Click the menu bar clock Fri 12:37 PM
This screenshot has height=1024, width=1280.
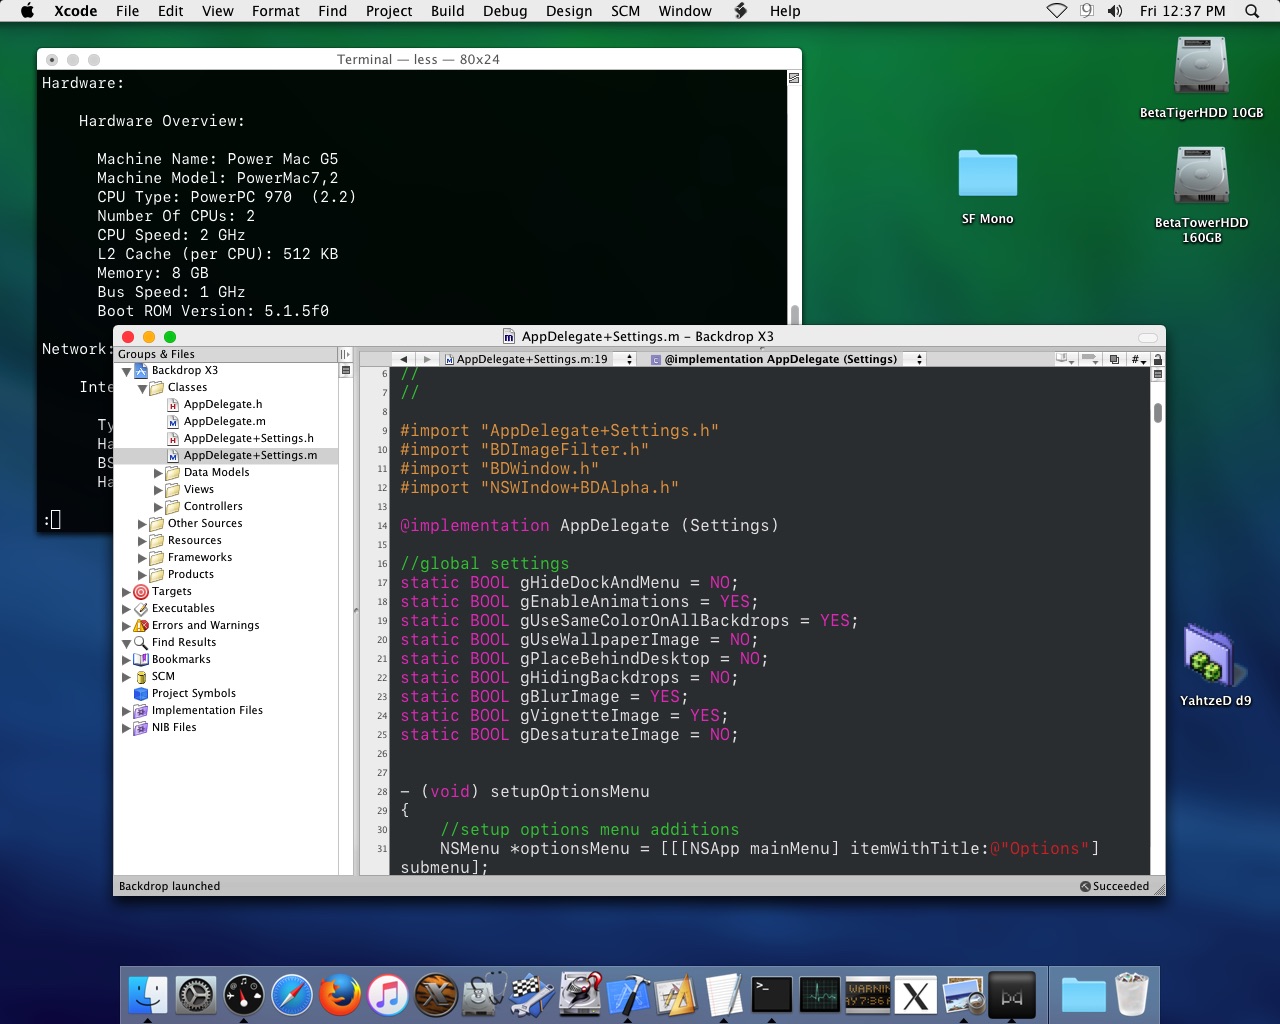click(1182, 11)
